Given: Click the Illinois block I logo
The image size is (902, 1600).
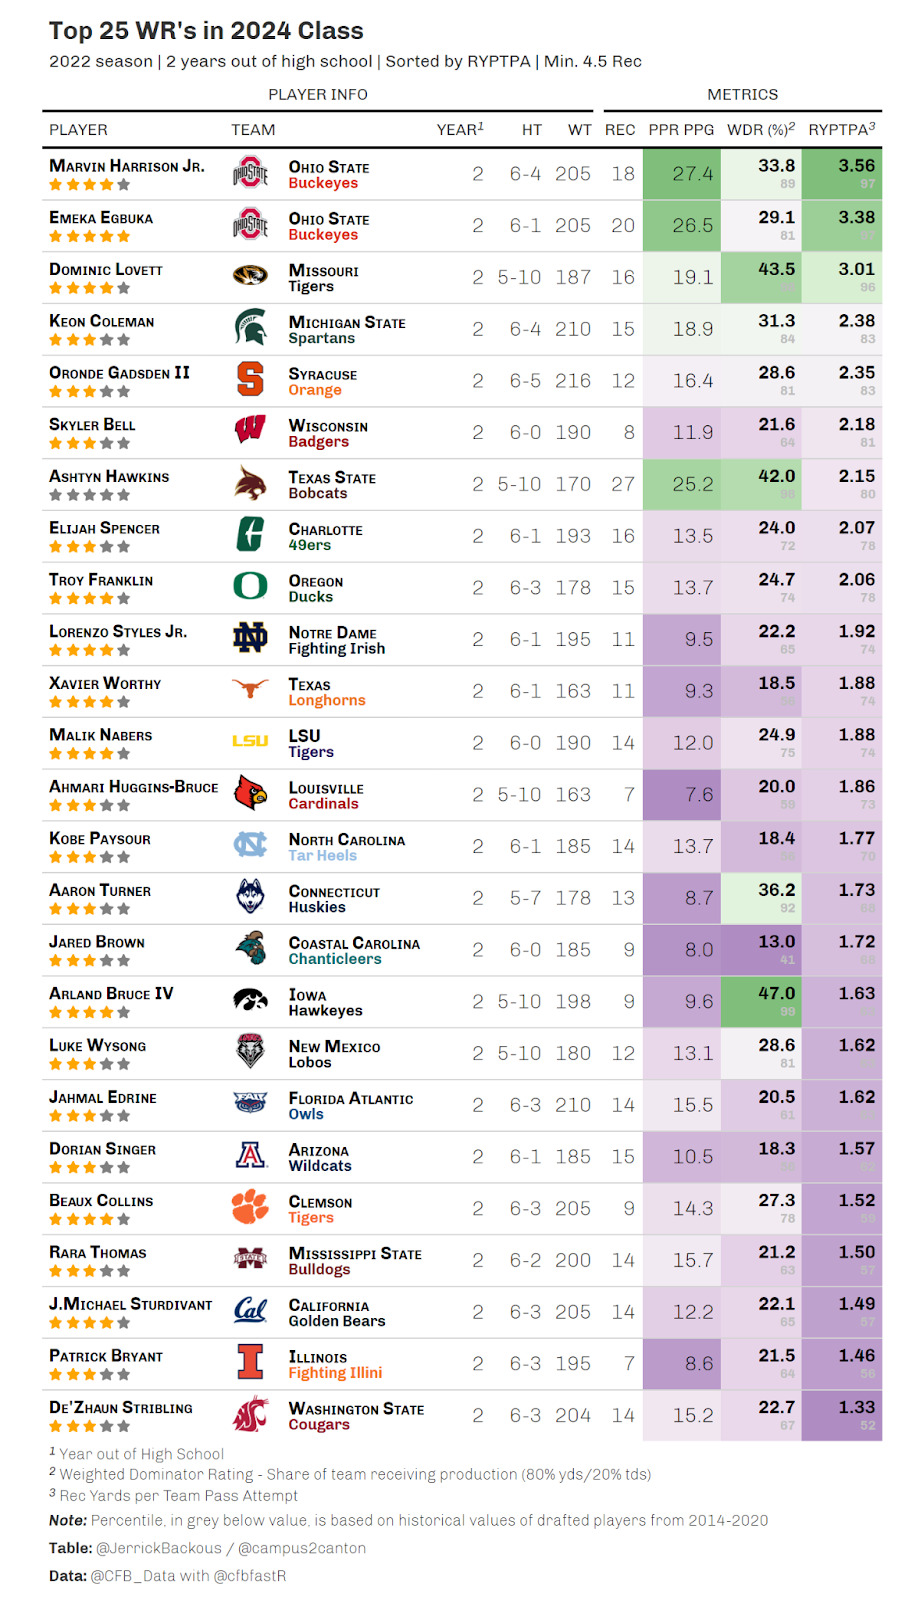Looking at the screenshot, I should click(x=250, y=1362).
